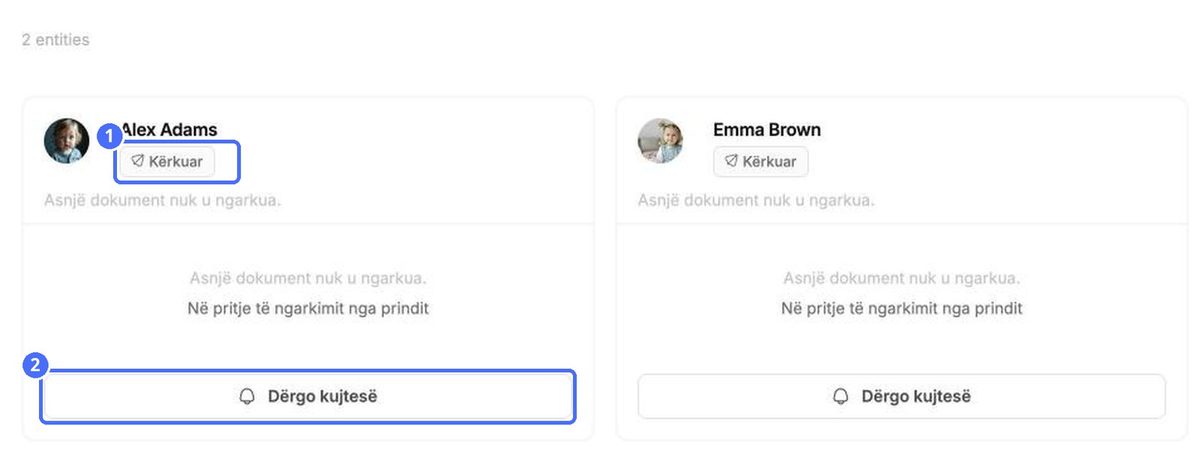The width and height of the screenshot is (1200, 458).
Task: Click the no-document notice below Alex's Kërkuar badge
Action: (163, 200)
